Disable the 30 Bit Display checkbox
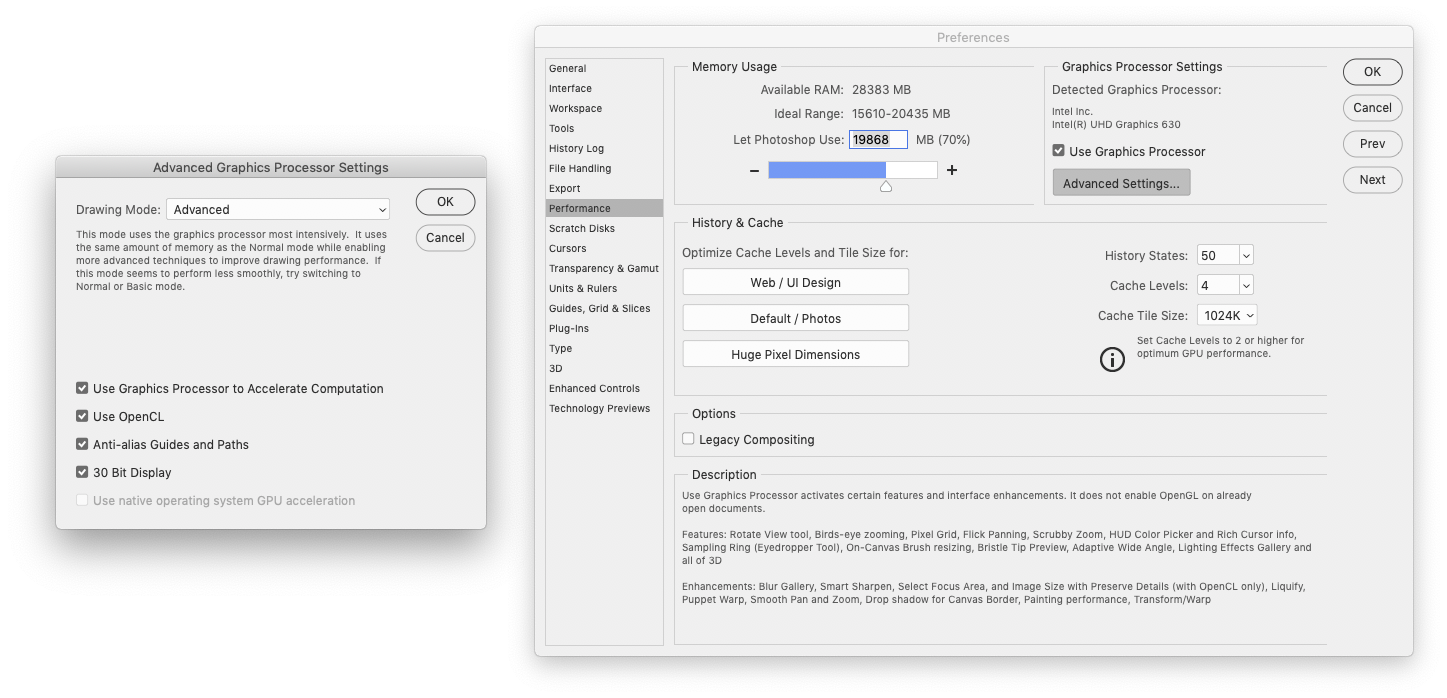Image resolution: width=1447 pixels, height=698 pixels. pos(82,472)
